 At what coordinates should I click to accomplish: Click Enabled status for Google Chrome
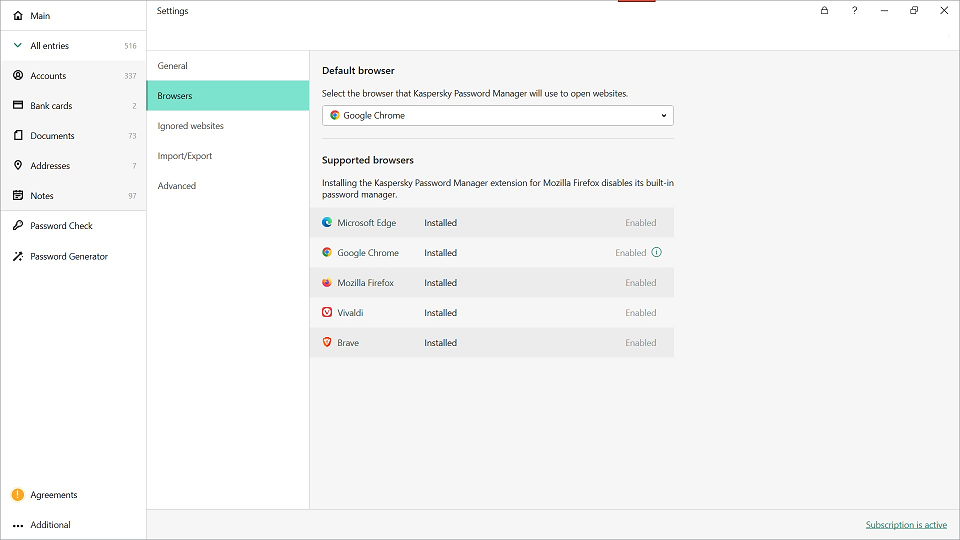click(631, 253)
